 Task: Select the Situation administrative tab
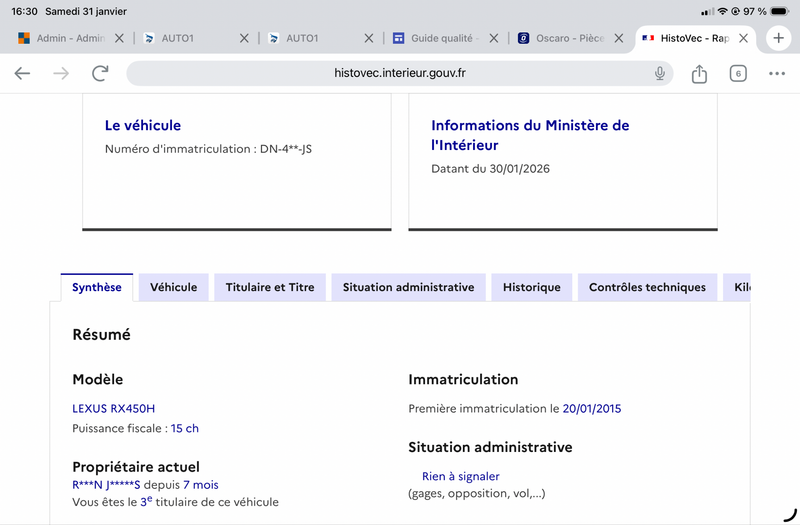[408, 287]
